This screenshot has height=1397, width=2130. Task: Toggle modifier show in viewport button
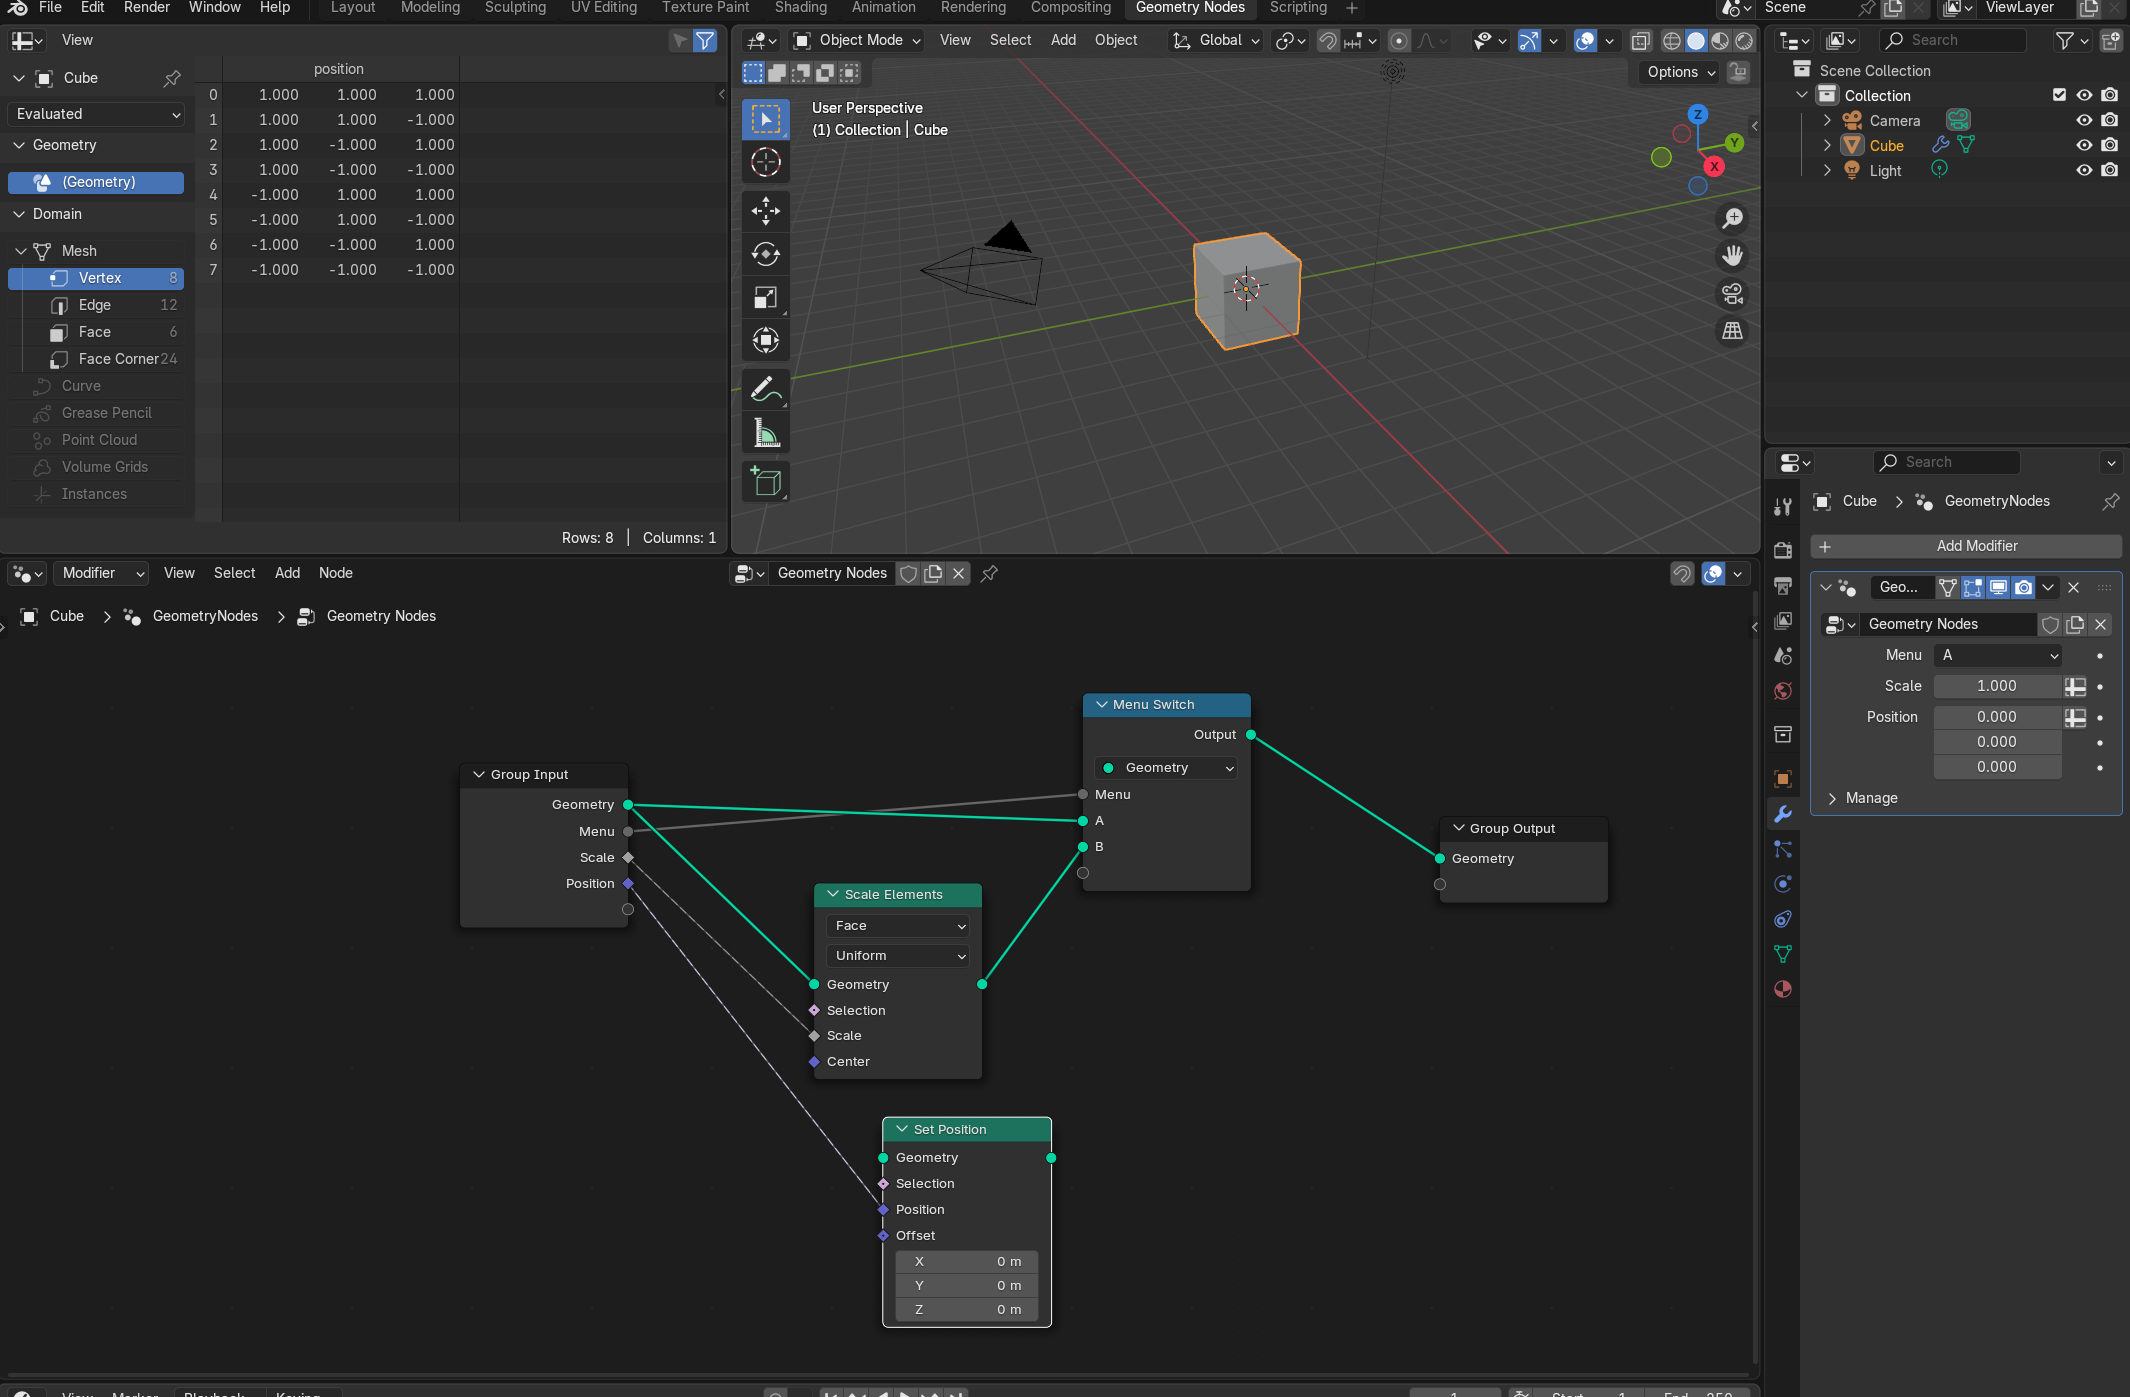[1998, 587]
